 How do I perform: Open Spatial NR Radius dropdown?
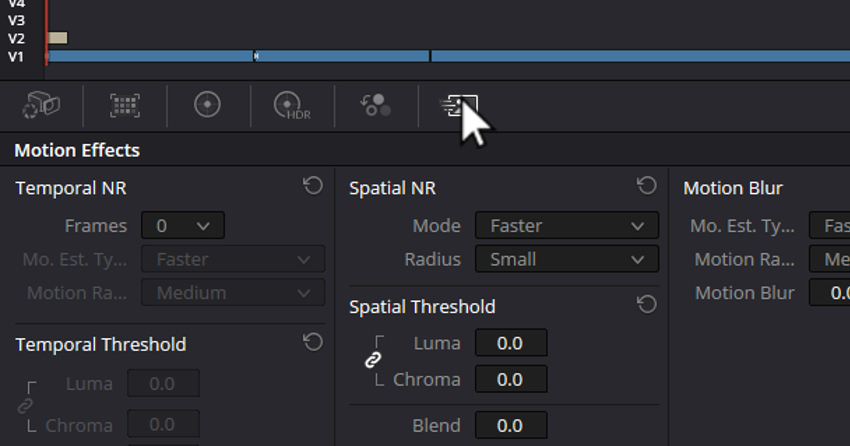coord(567,259)
